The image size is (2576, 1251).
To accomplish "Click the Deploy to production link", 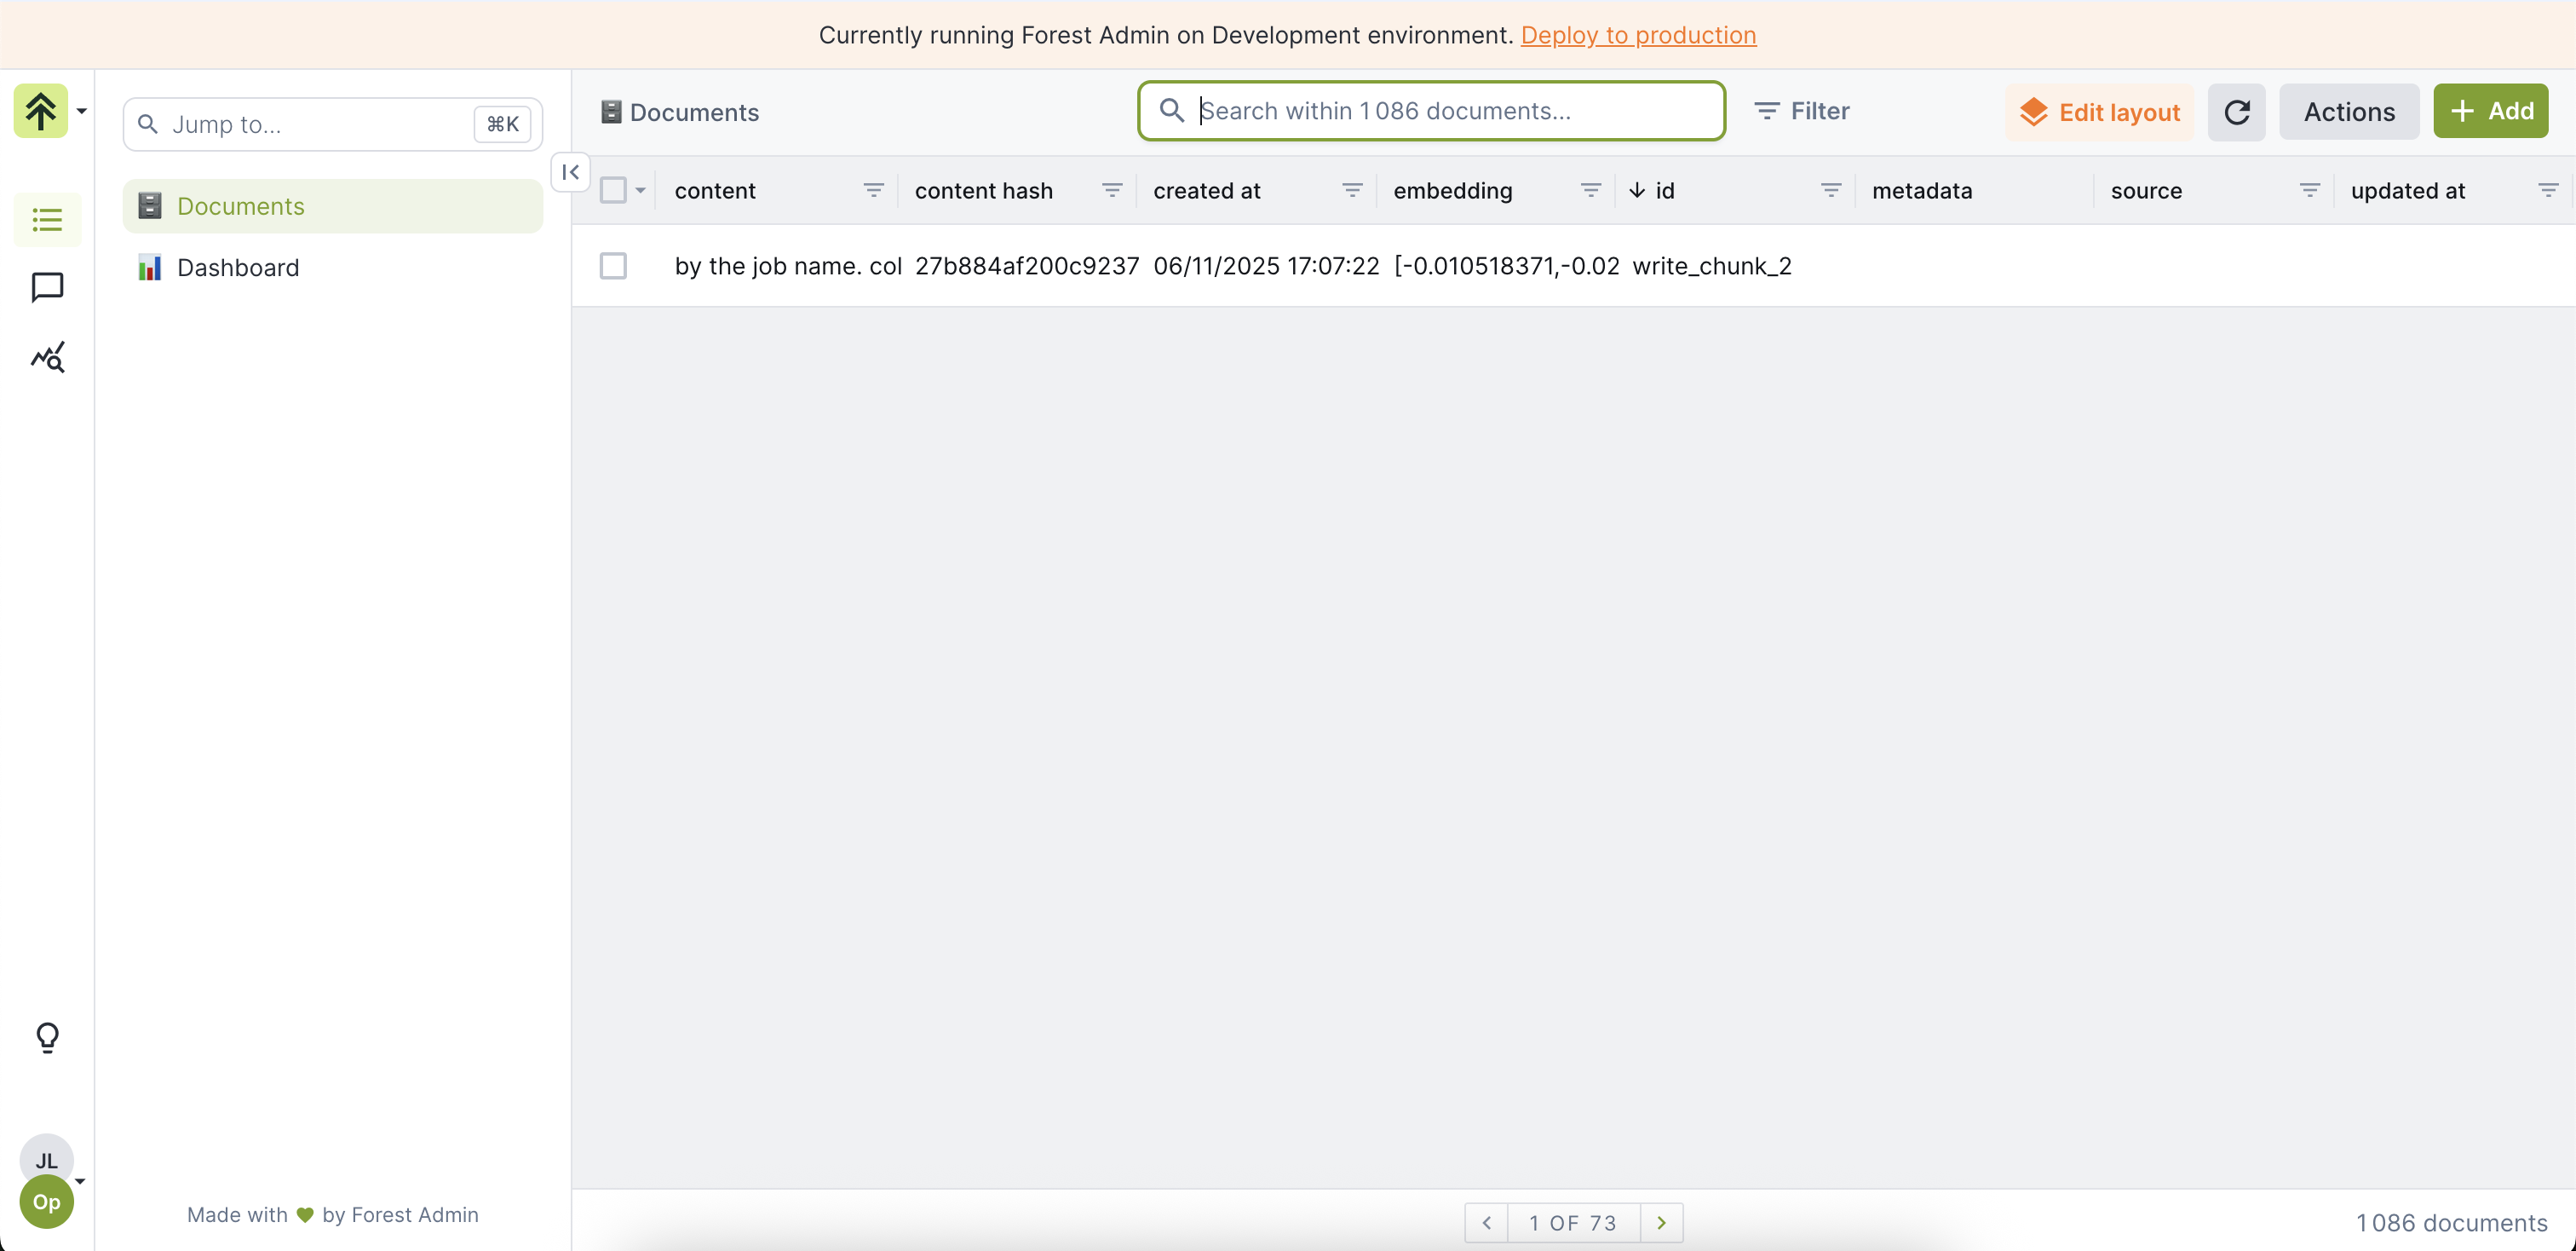I will tap(1637, 35).
